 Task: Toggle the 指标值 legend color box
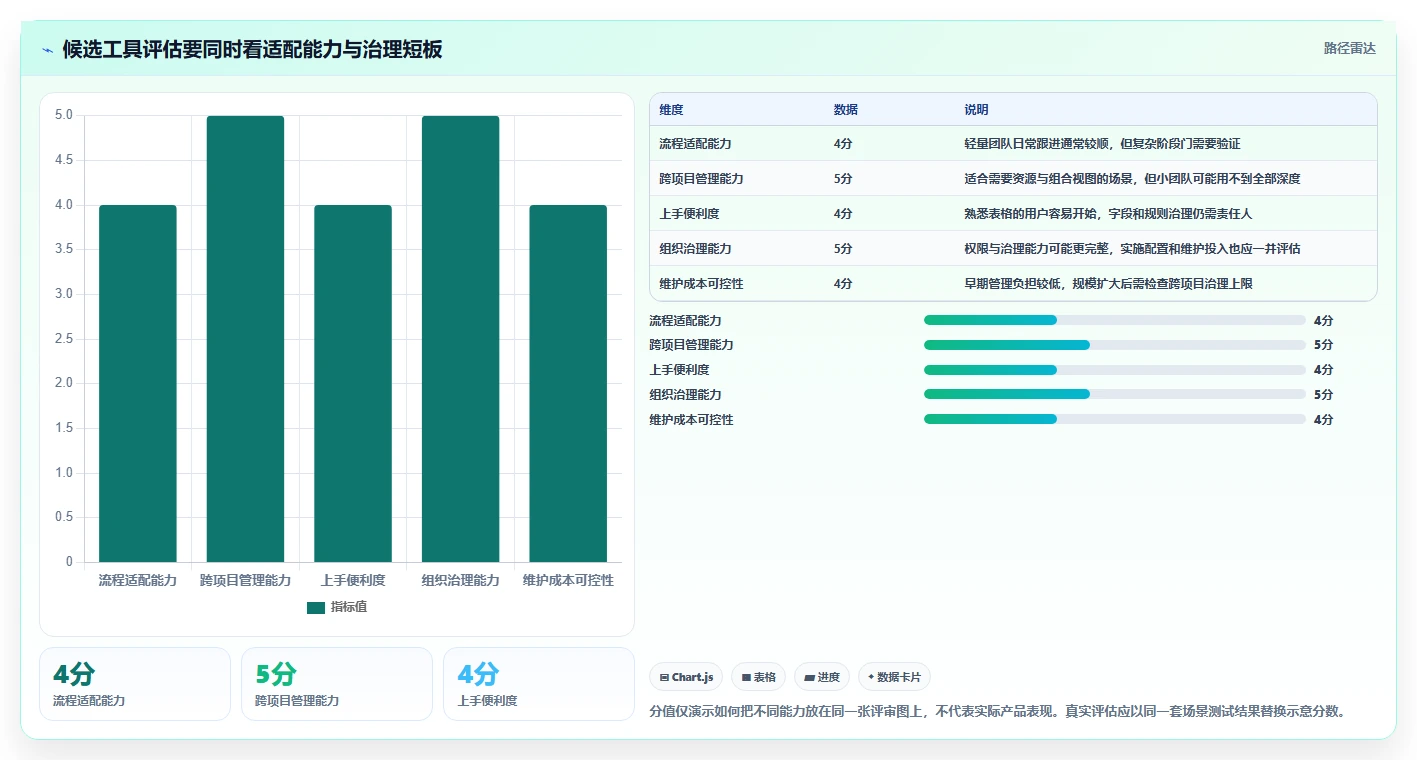(x=316, y=607)
